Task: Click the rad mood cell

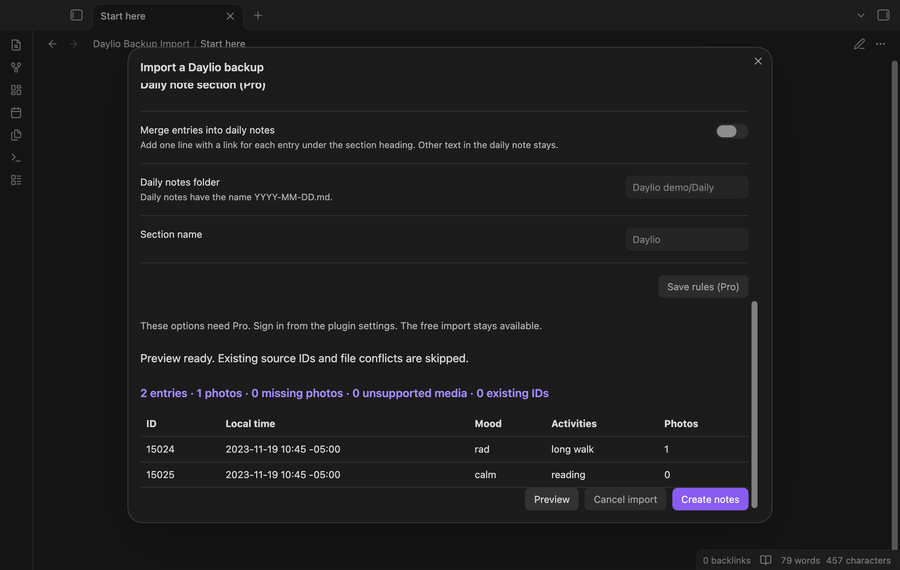Action: (482, 449)
